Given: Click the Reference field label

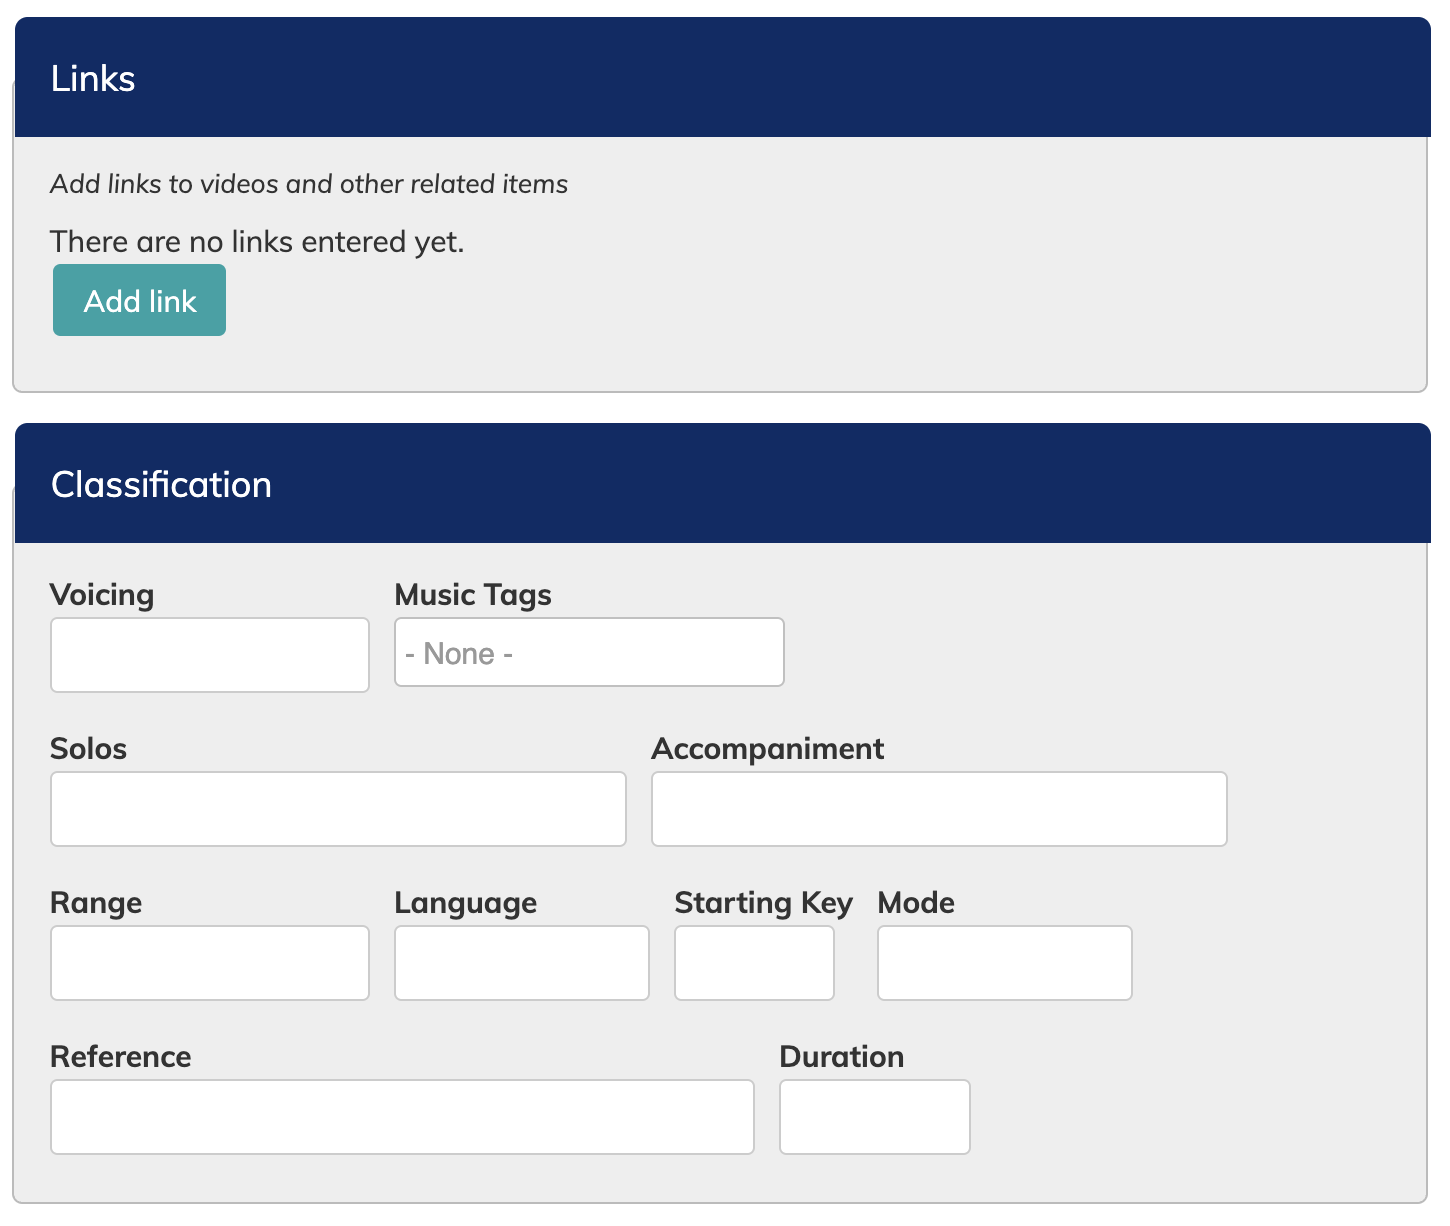Looking at the screenshot, I should tap(121, 1057).
